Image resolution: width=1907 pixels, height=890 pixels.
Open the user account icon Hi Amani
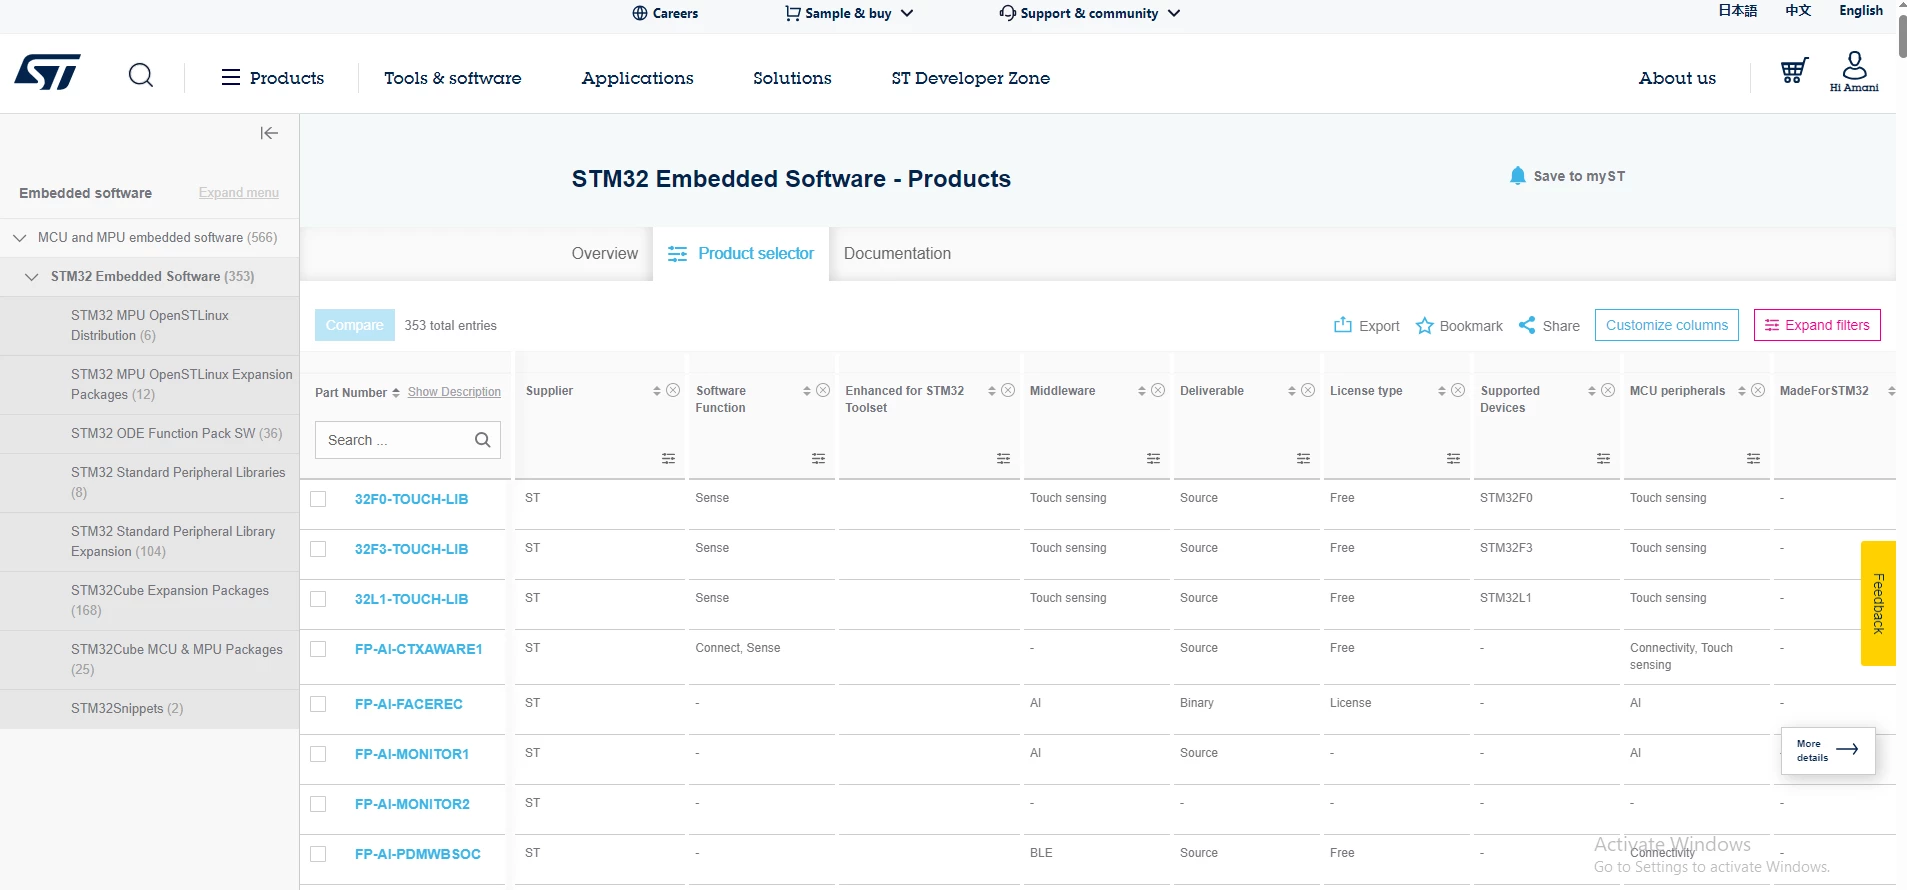point(1854,72)
